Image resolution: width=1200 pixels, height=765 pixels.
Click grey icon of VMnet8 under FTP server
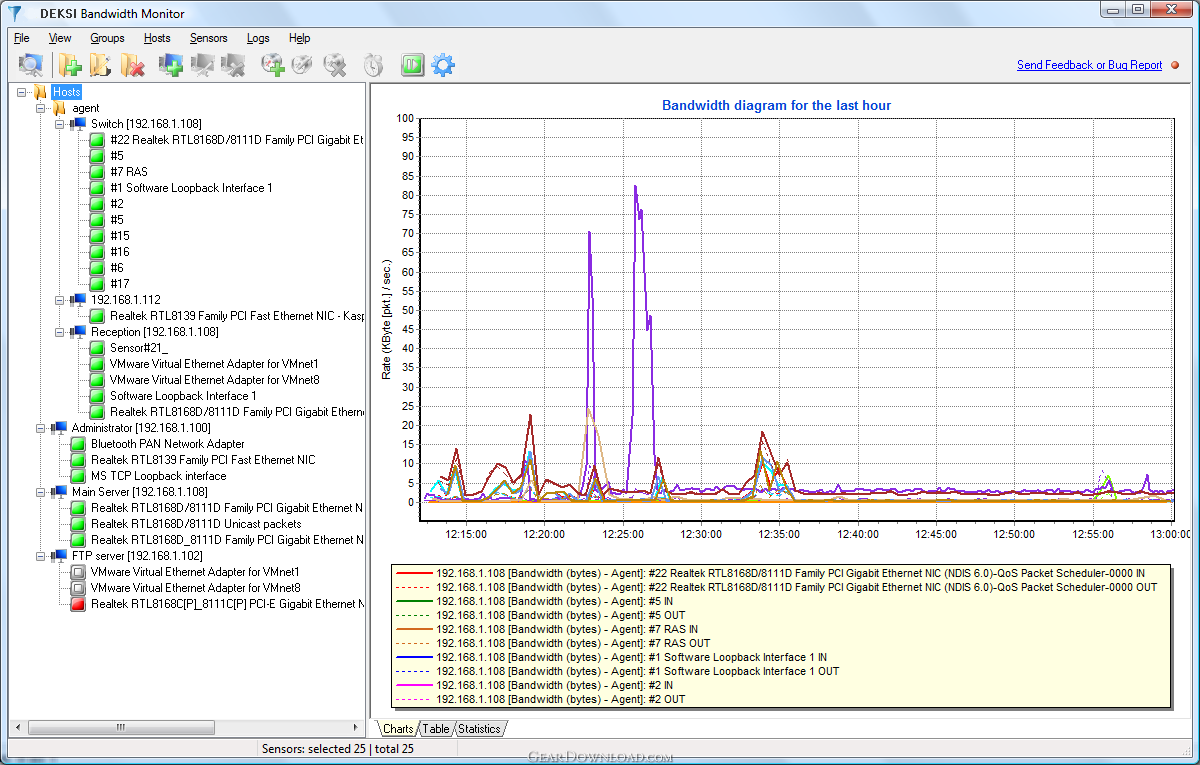point(78,588)
